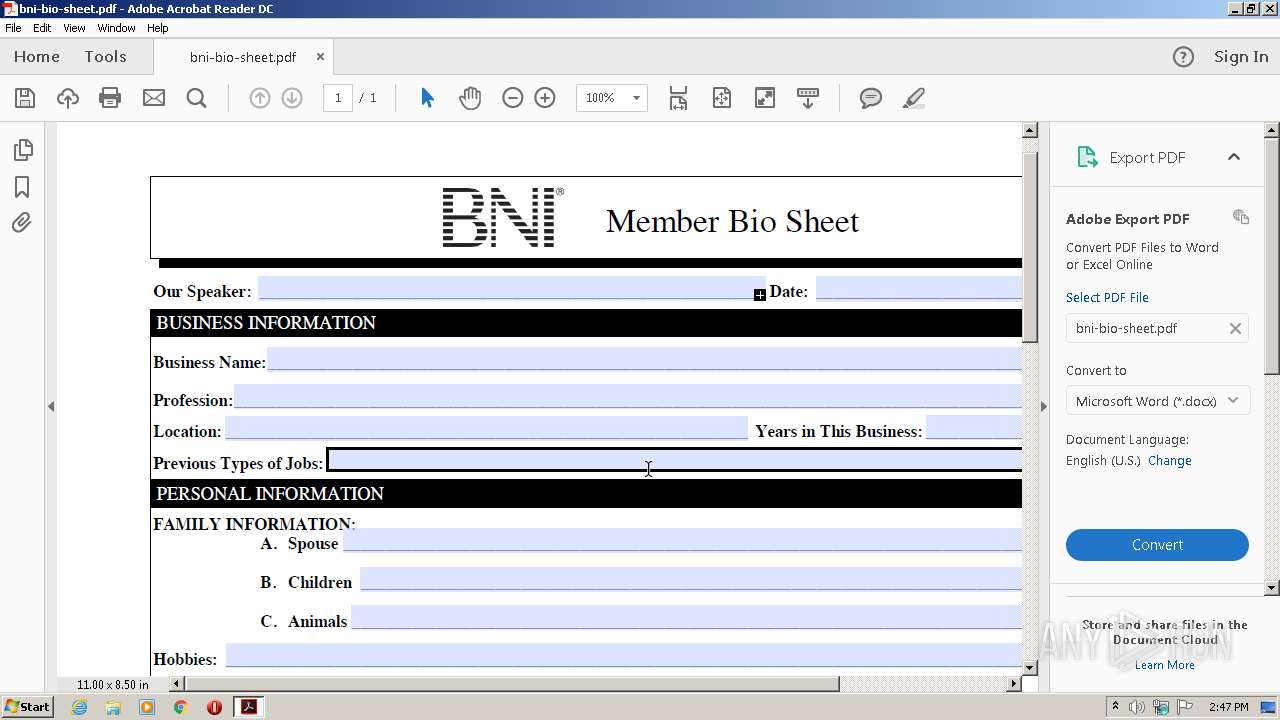Click the current page number box
The width and height of the screenshot is (1280, 720).
tap(338, 98)
